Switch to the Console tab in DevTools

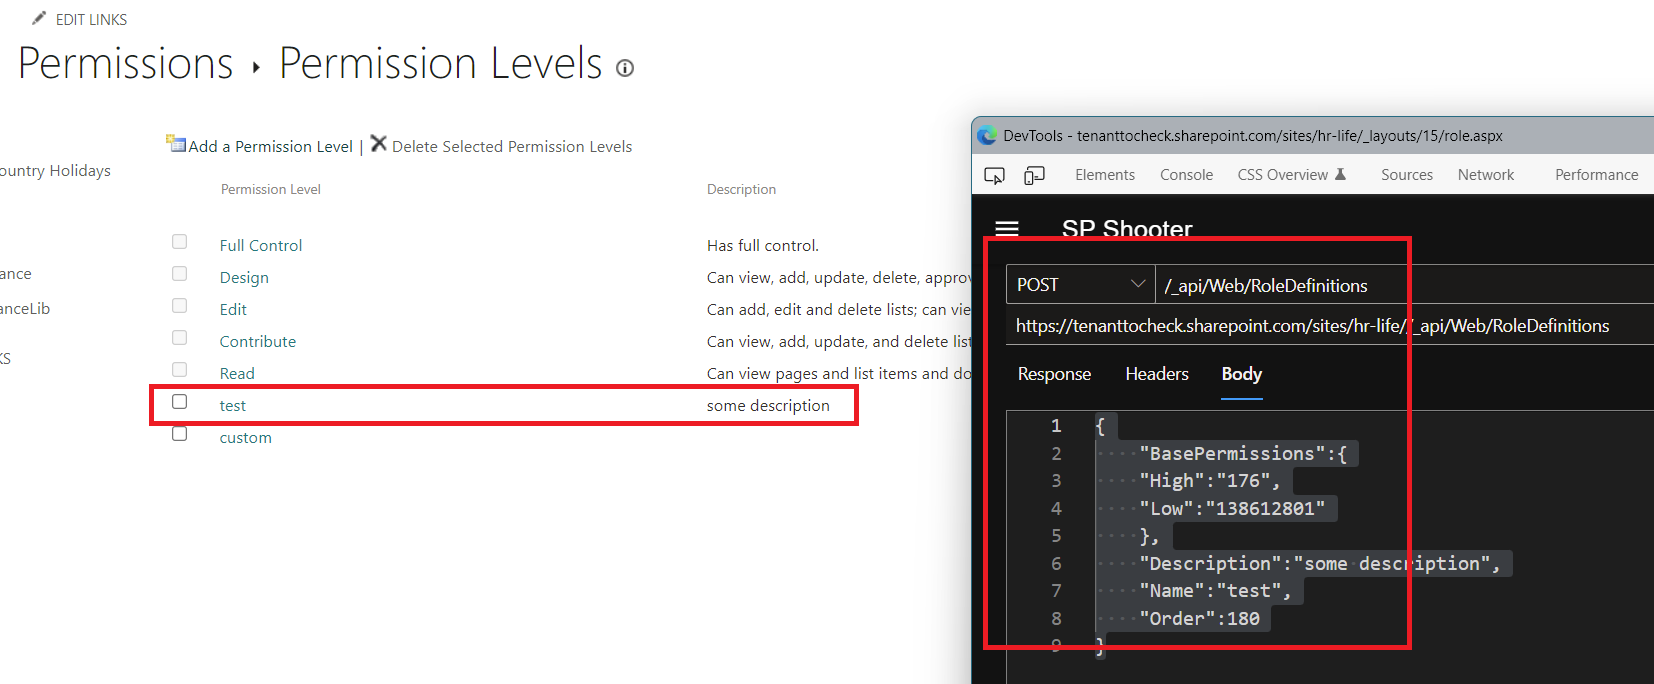1186,175
